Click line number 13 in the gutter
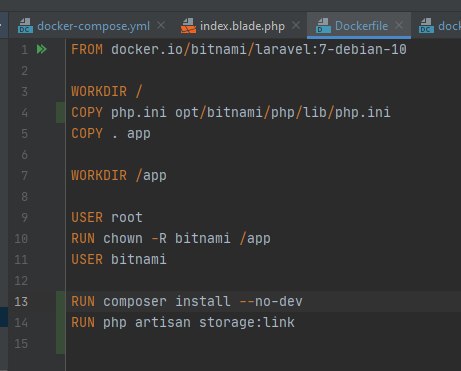 [21, 302]
